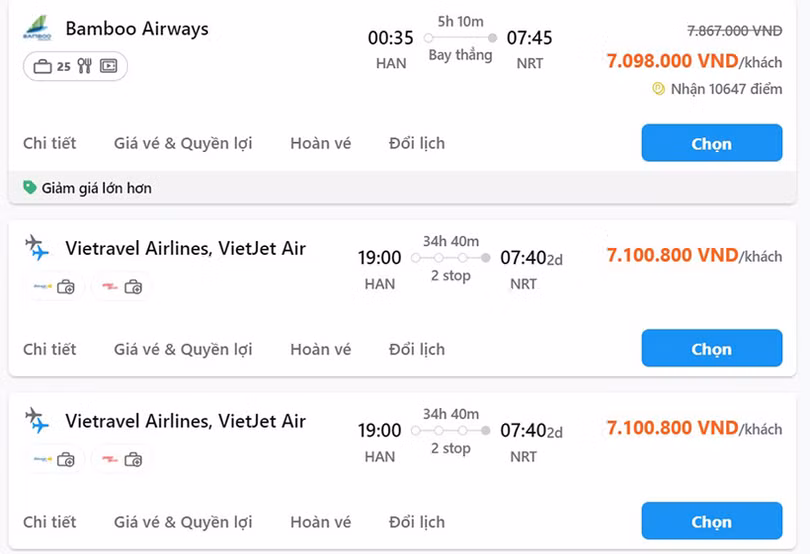Click the Bamboo Airways logo
The image size is (810, 554).
(37, 28)
